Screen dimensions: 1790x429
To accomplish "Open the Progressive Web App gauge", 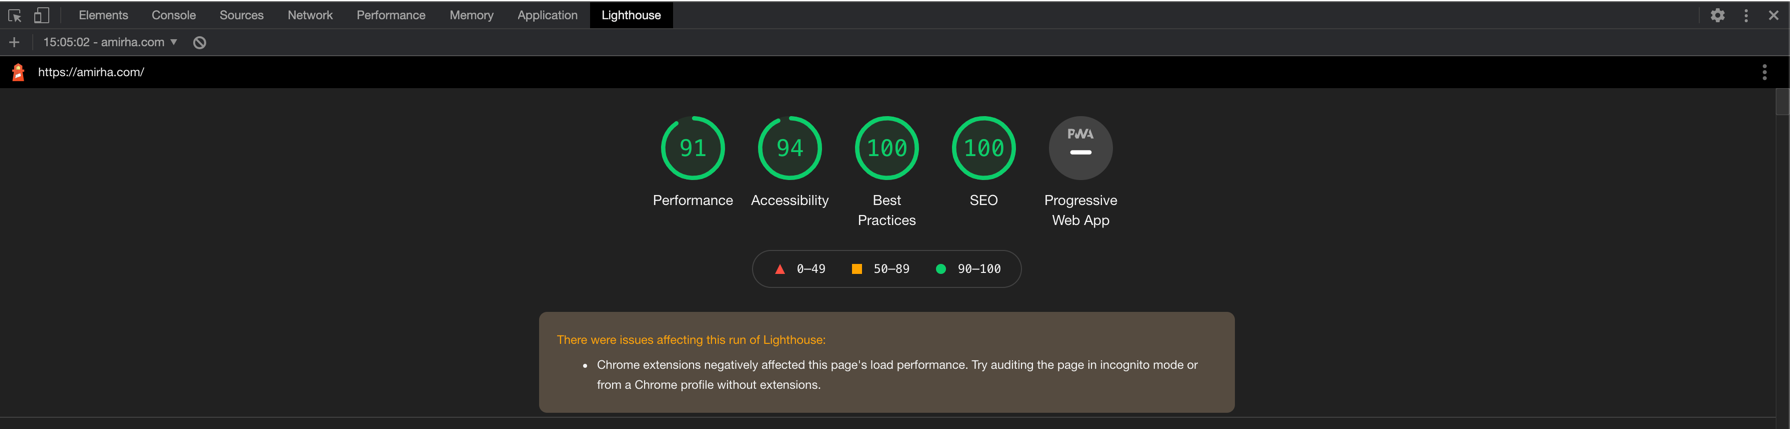I will coord(1081,148).
